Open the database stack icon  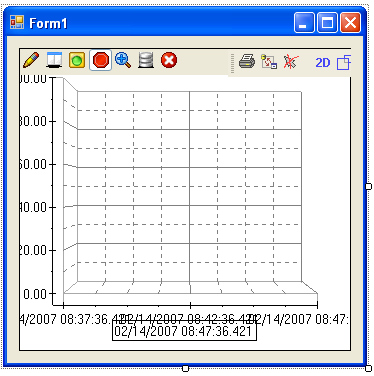146,61
